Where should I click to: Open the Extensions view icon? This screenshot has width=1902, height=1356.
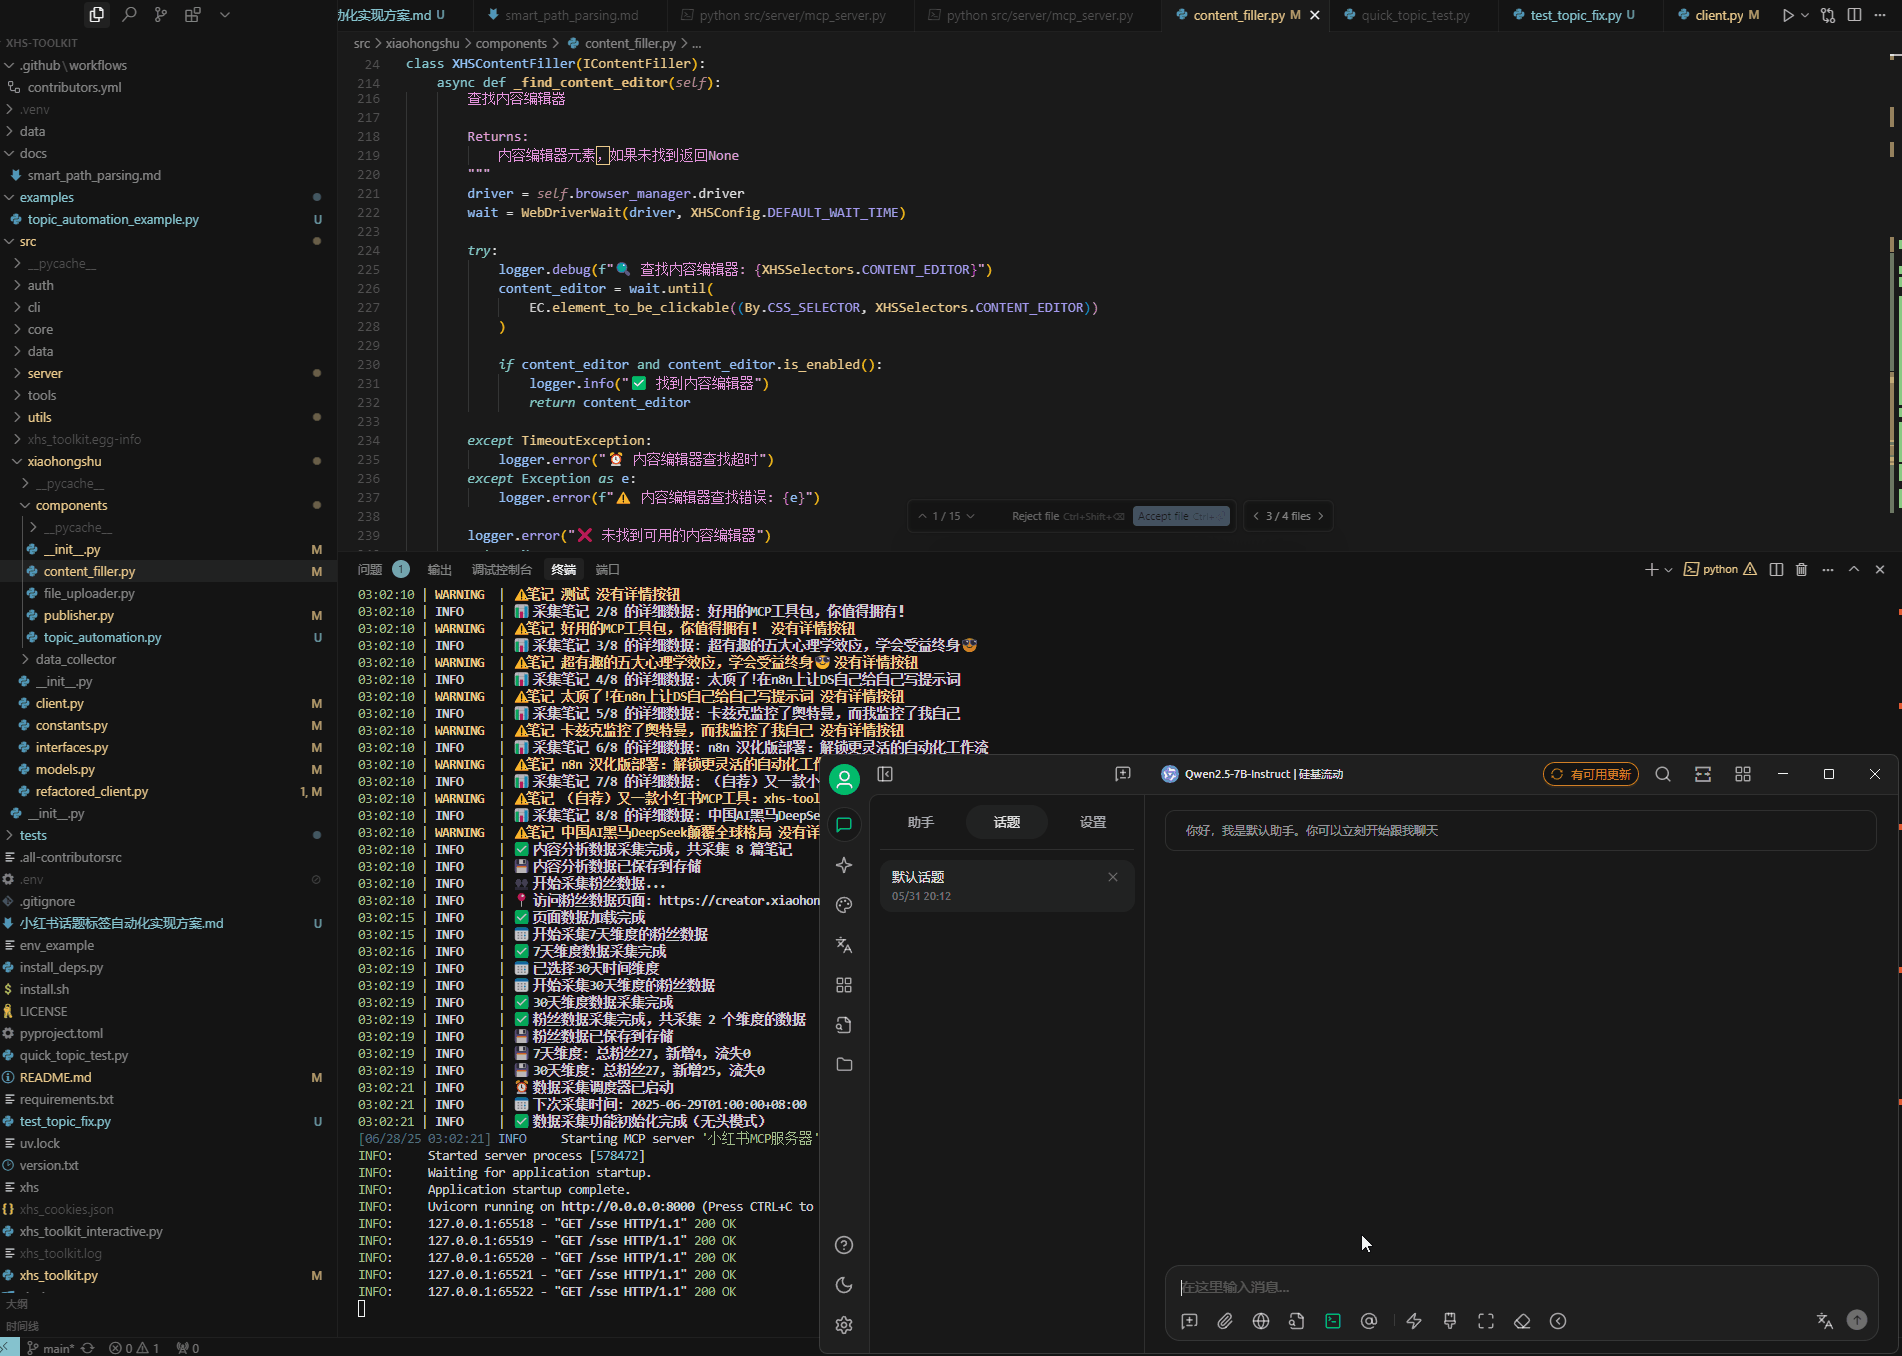click(192, 15)
